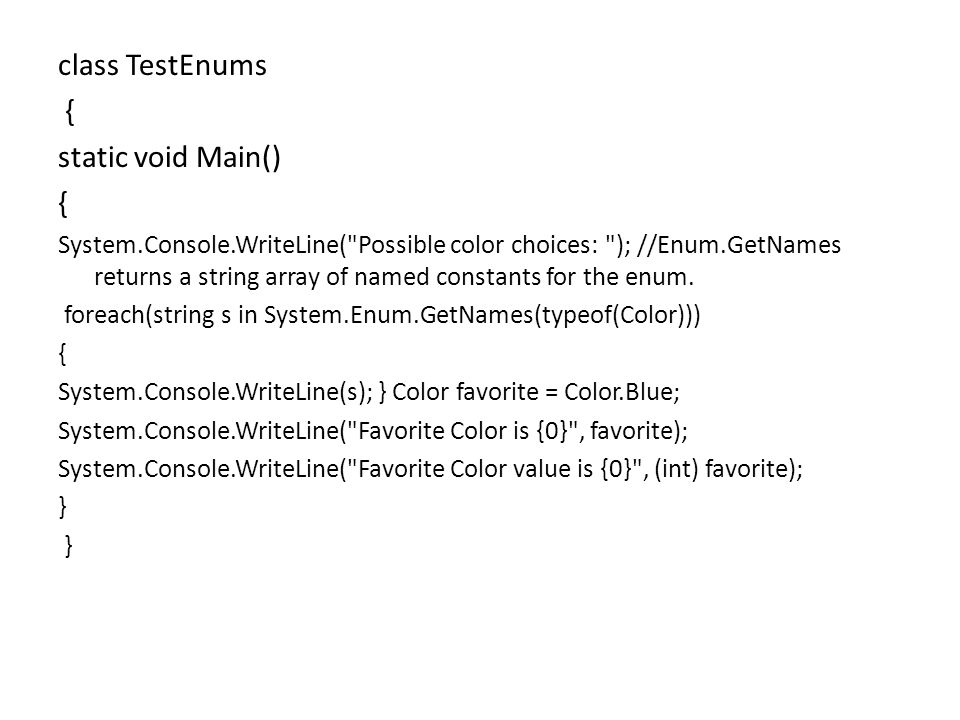Click the 'Favorite Color is {0}' statement line
The height and width of the screenshot is (720, 960).
tap(373, 431)
